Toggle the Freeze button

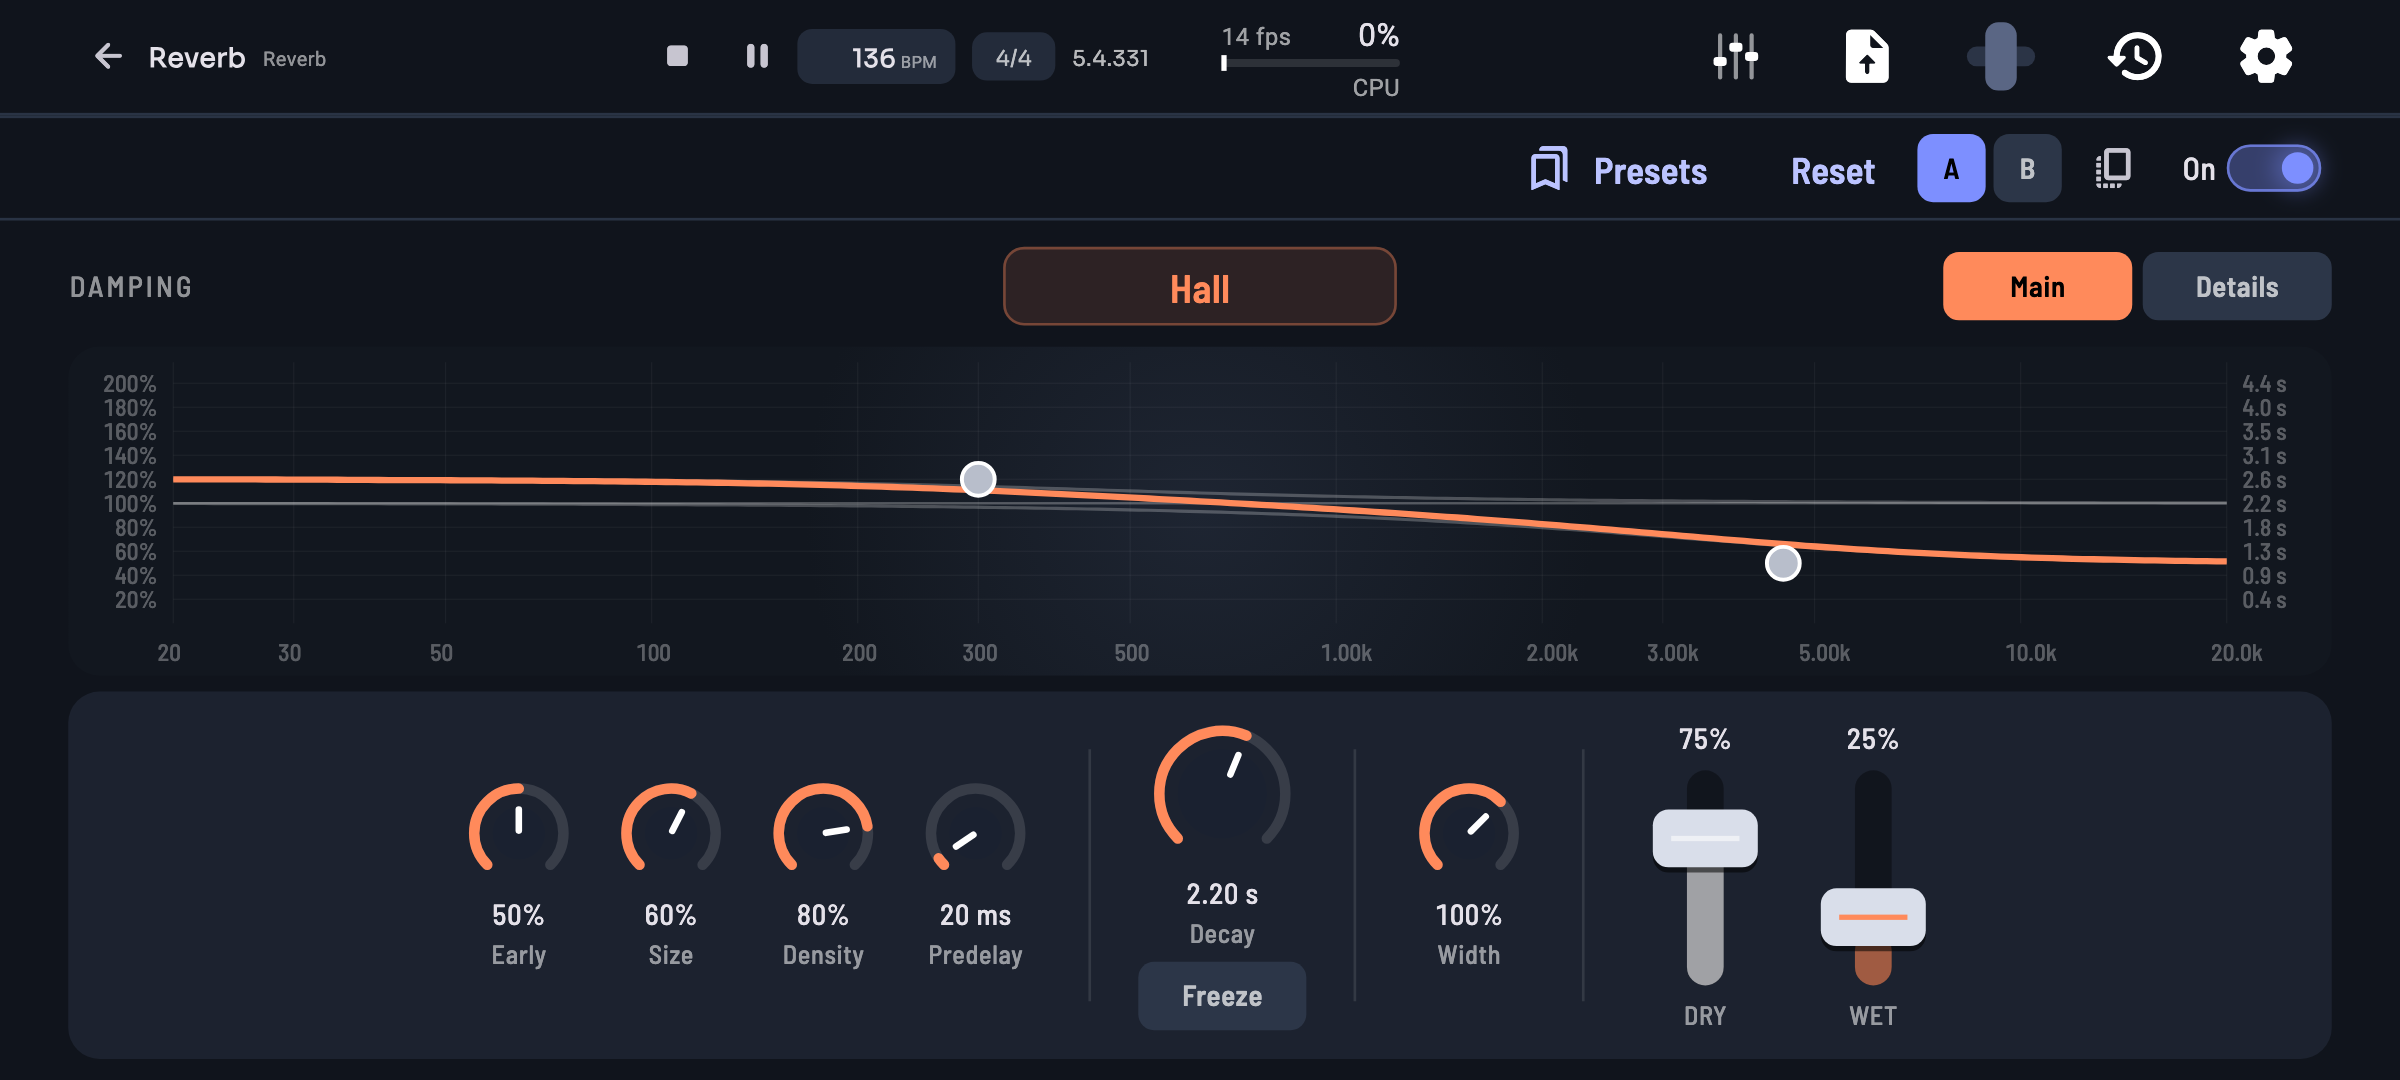coord(1222,996)
